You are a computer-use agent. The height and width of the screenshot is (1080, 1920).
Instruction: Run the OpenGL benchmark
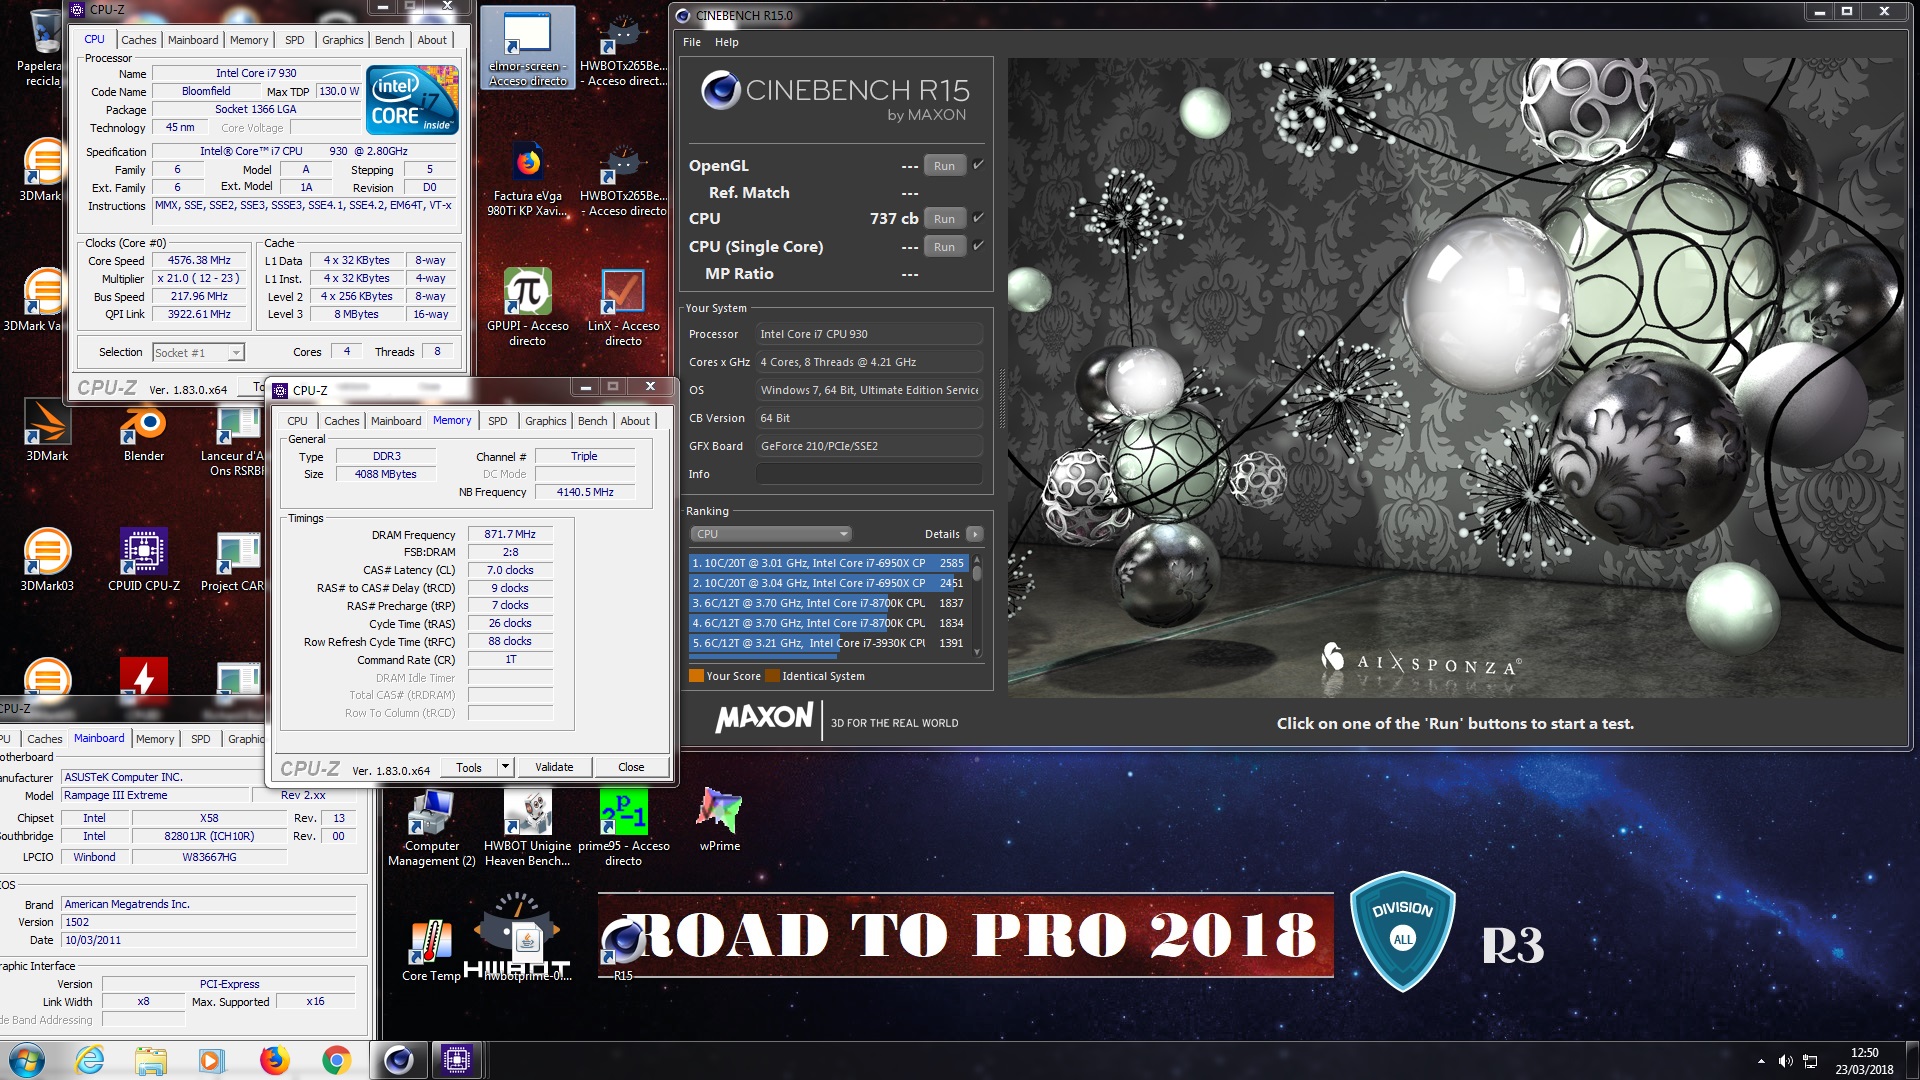[x=944, y=166]
